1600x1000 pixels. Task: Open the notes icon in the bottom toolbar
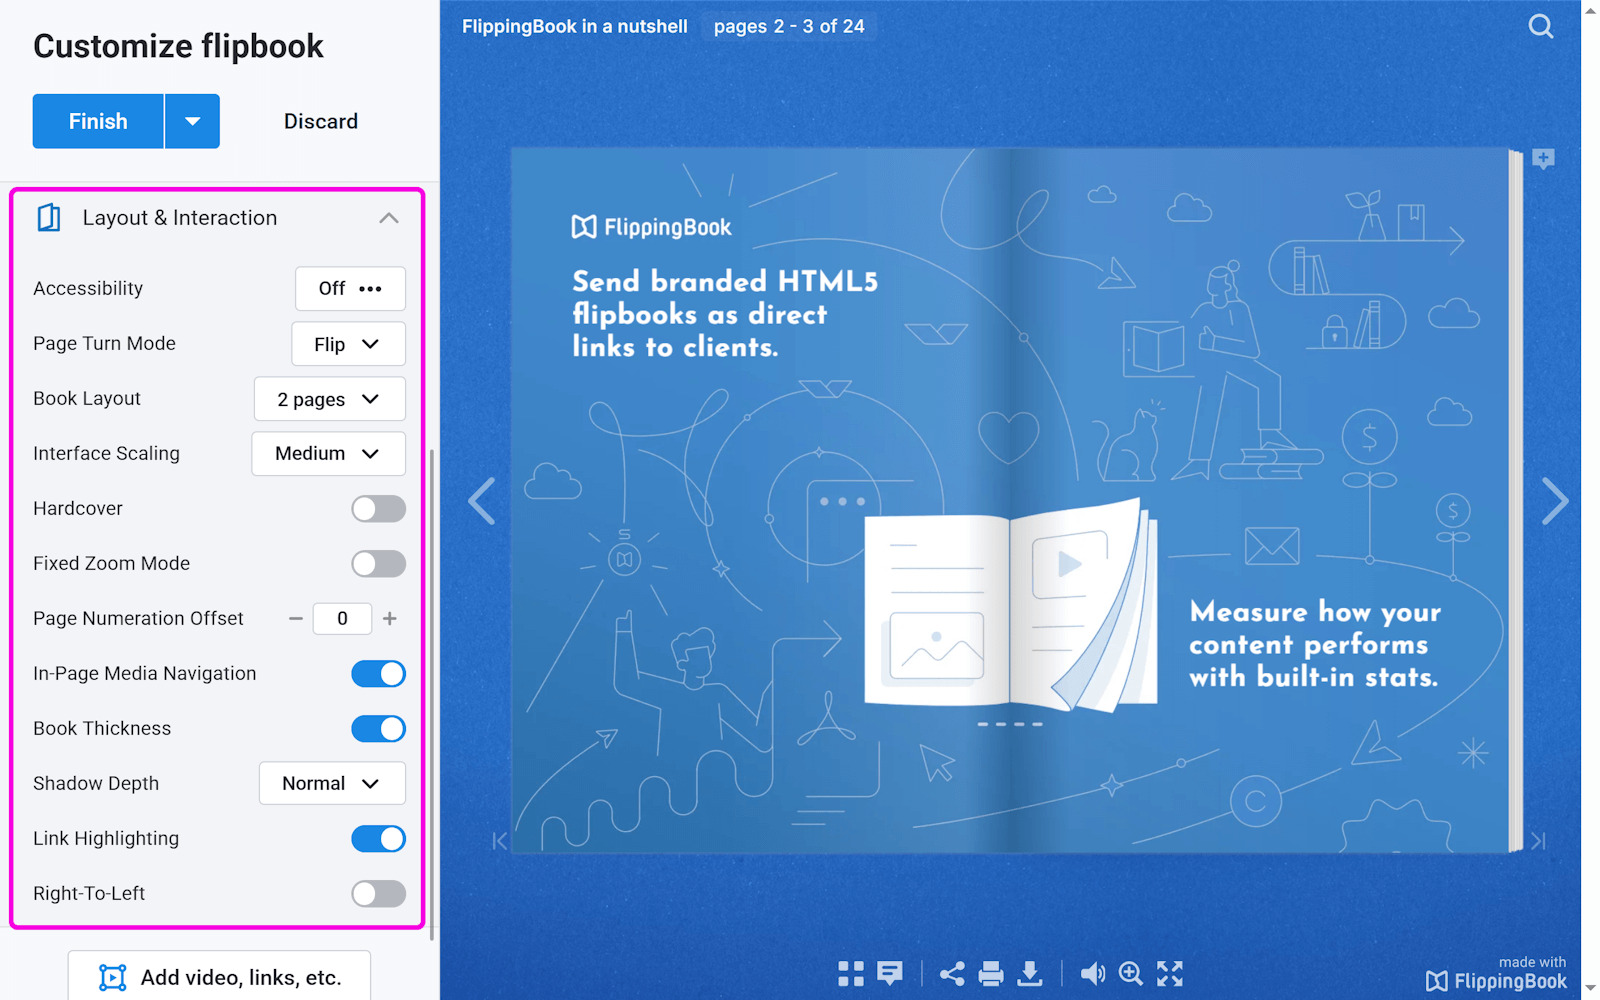[890, 973]
